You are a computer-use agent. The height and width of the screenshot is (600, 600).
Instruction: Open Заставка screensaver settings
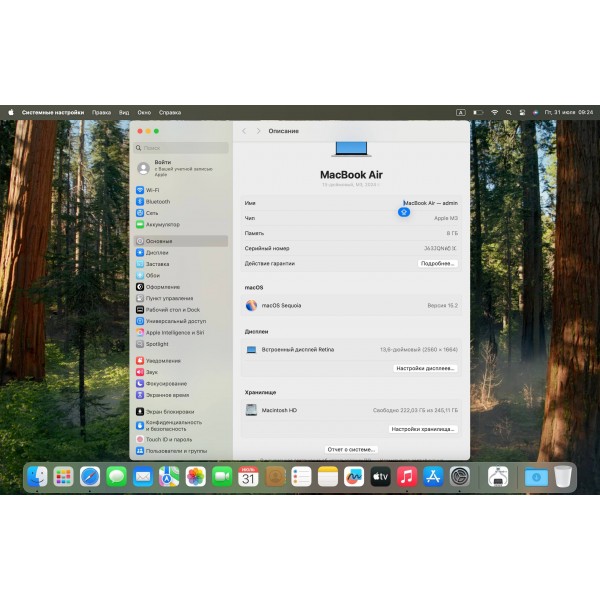[x=152, y=264]
